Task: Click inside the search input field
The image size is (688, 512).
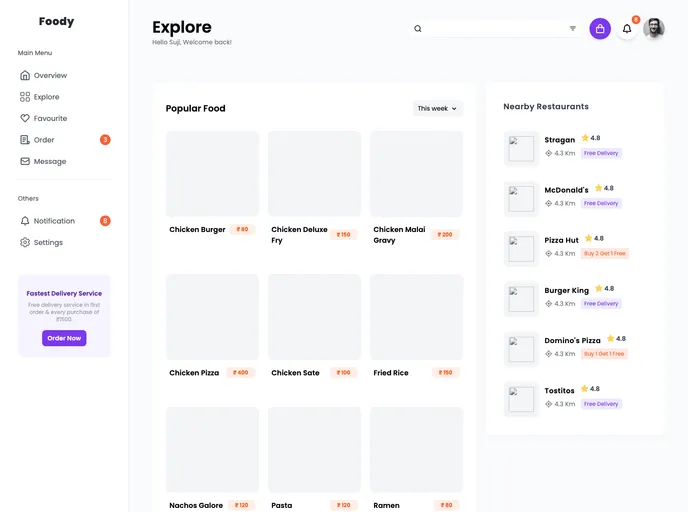Action: coord(495,29)
